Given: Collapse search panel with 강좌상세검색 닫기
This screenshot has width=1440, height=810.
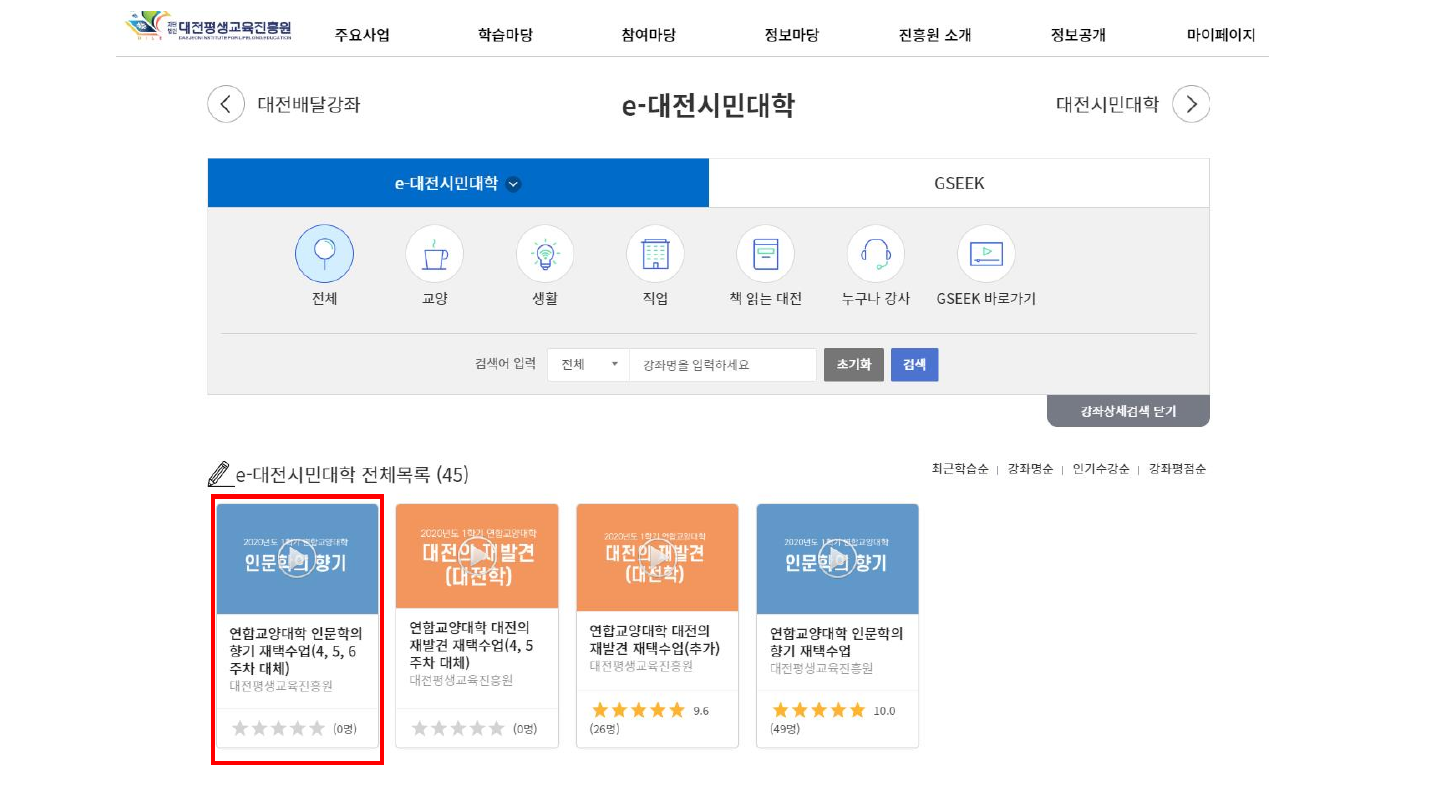Looking at the screenshot, I should [1128, 411].
